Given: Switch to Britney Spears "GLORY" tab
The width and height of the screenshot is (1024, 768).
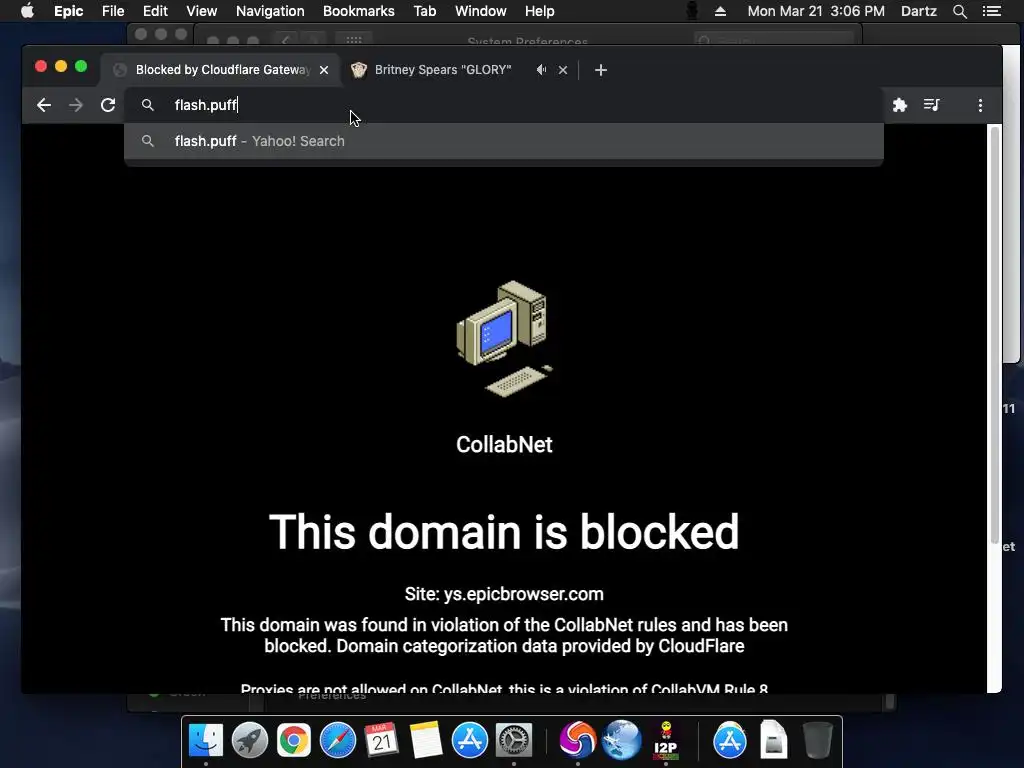Looking at the screenshot, I should 442,70.
